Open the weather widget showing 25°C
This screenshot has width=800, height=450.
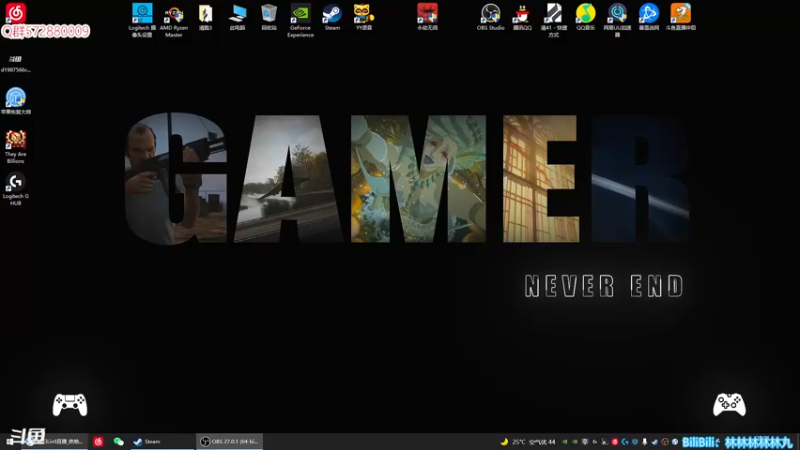(528, 442)
